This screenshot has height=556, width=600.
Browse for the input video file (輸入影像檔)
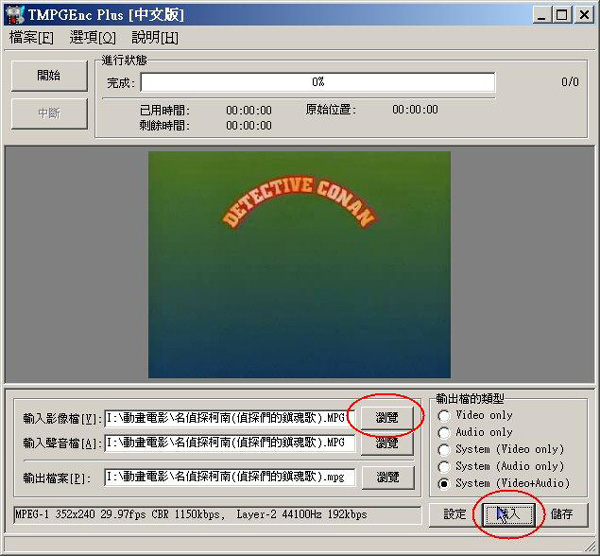point(387,418)
